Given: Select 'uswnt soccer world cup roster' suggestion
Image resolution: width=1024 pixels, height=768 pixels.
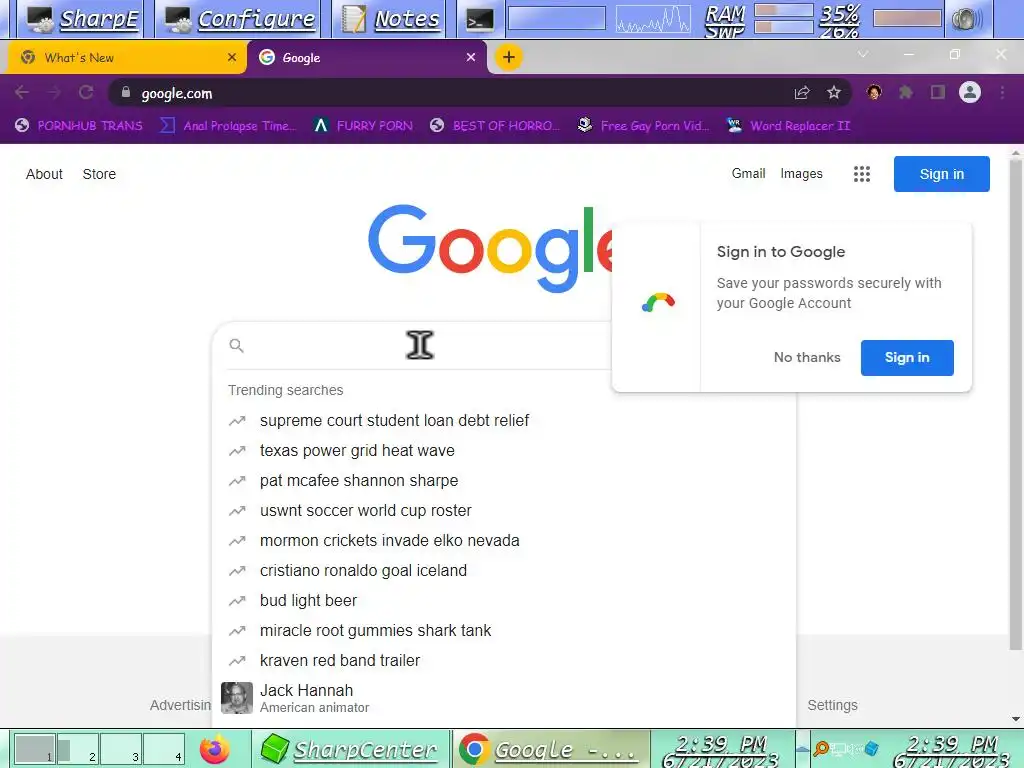Looking at the screenshot, I should [x=365, y=511].
